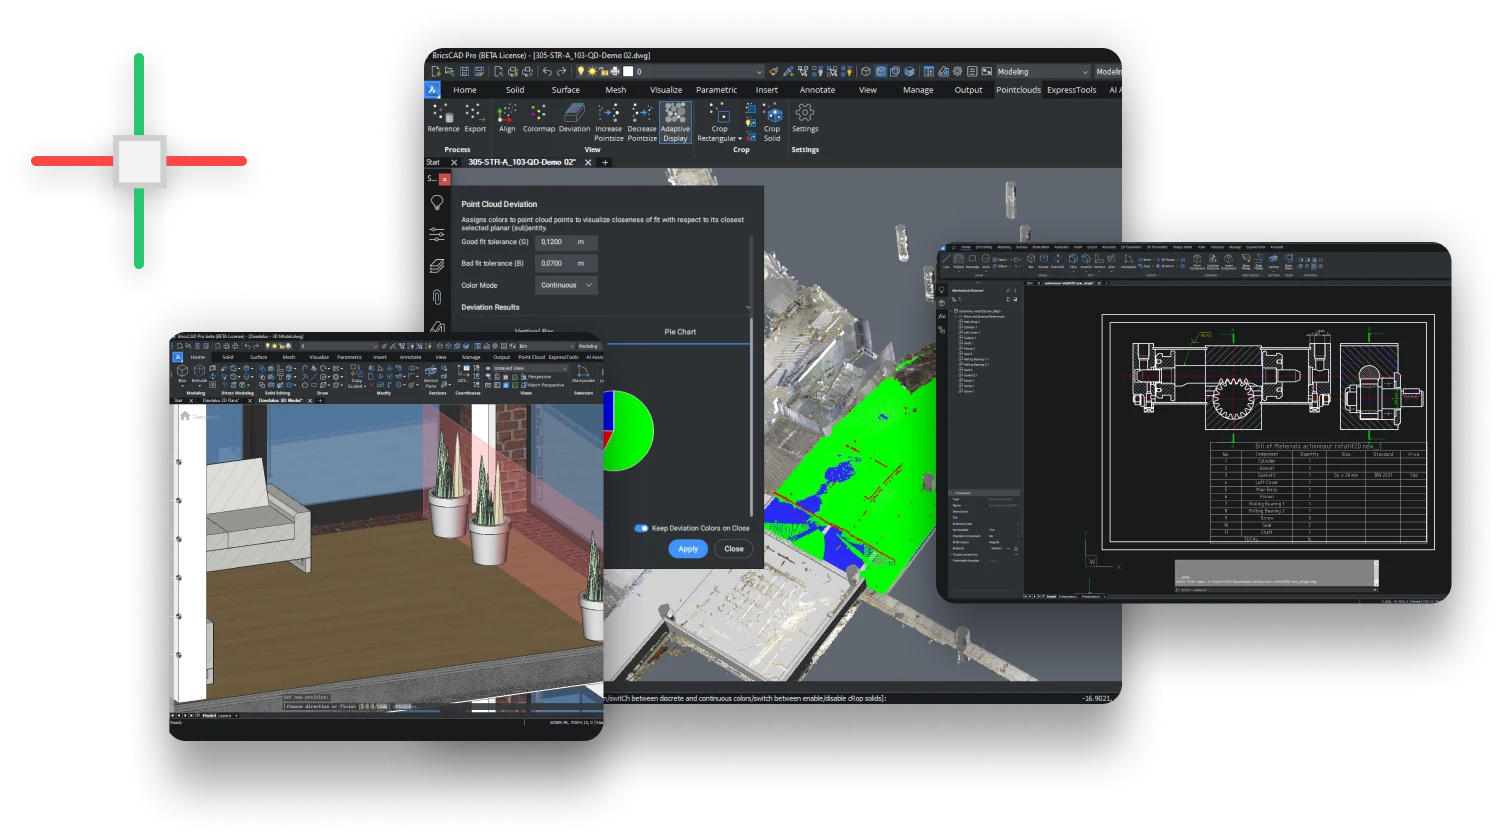Close the 305-STR-A_103-QD-Demo 02 document tab
This screenshot has width=1500, height=837.
click(588, 162)
